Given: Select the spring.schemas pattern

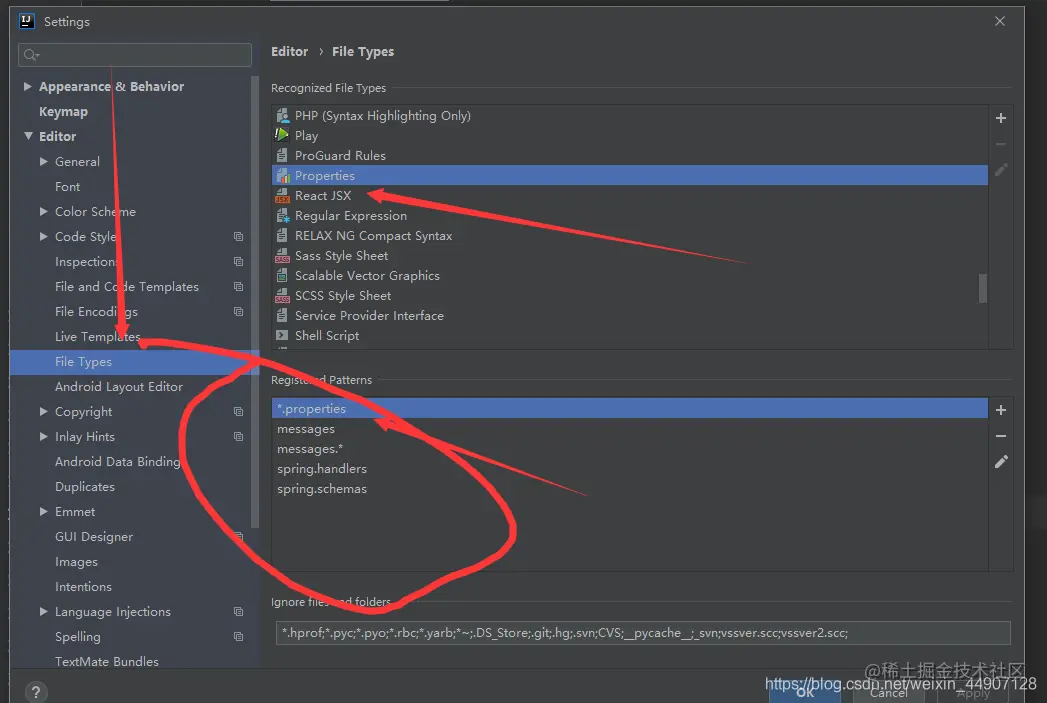Looking at the screenshot, I should click(x=630, y=489).
